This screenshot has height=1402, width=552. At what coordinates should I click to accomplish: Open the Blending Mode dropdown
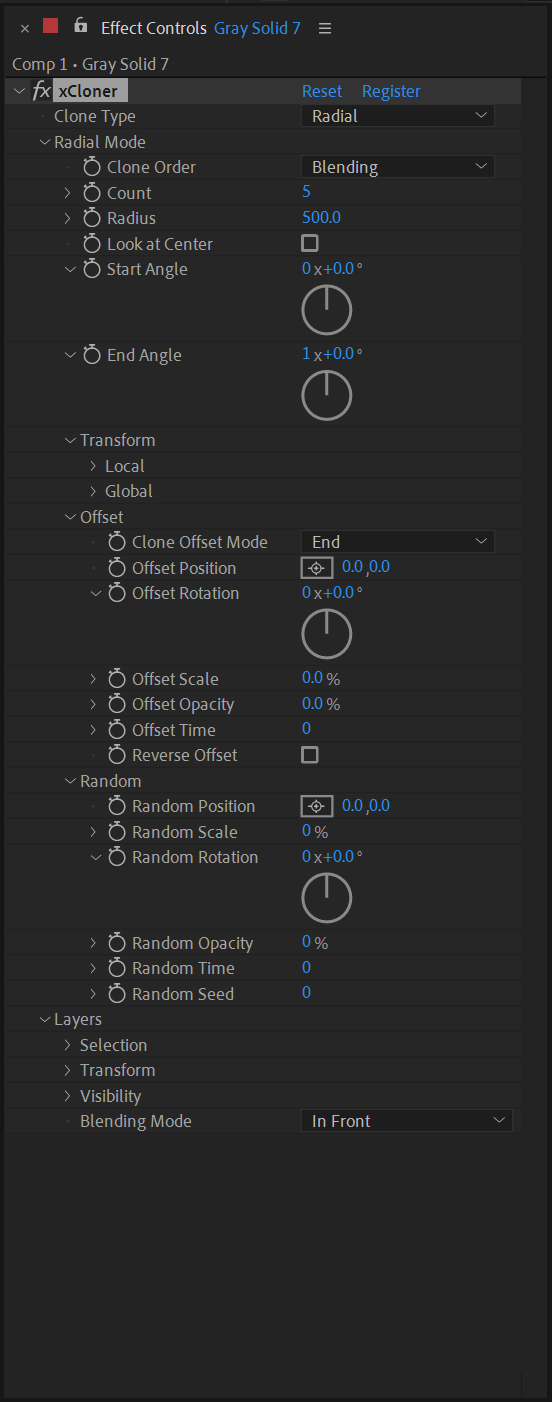coord(407,1121)
